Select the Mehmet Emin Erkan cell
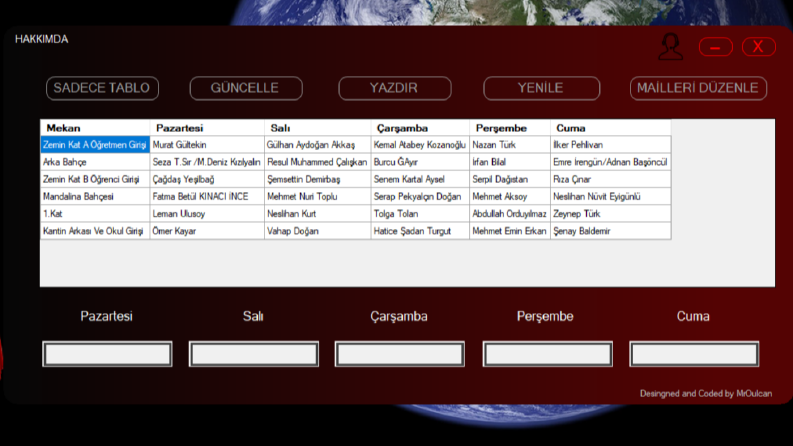The width and height of the screenshot is (793, 446). click(510, 231)
